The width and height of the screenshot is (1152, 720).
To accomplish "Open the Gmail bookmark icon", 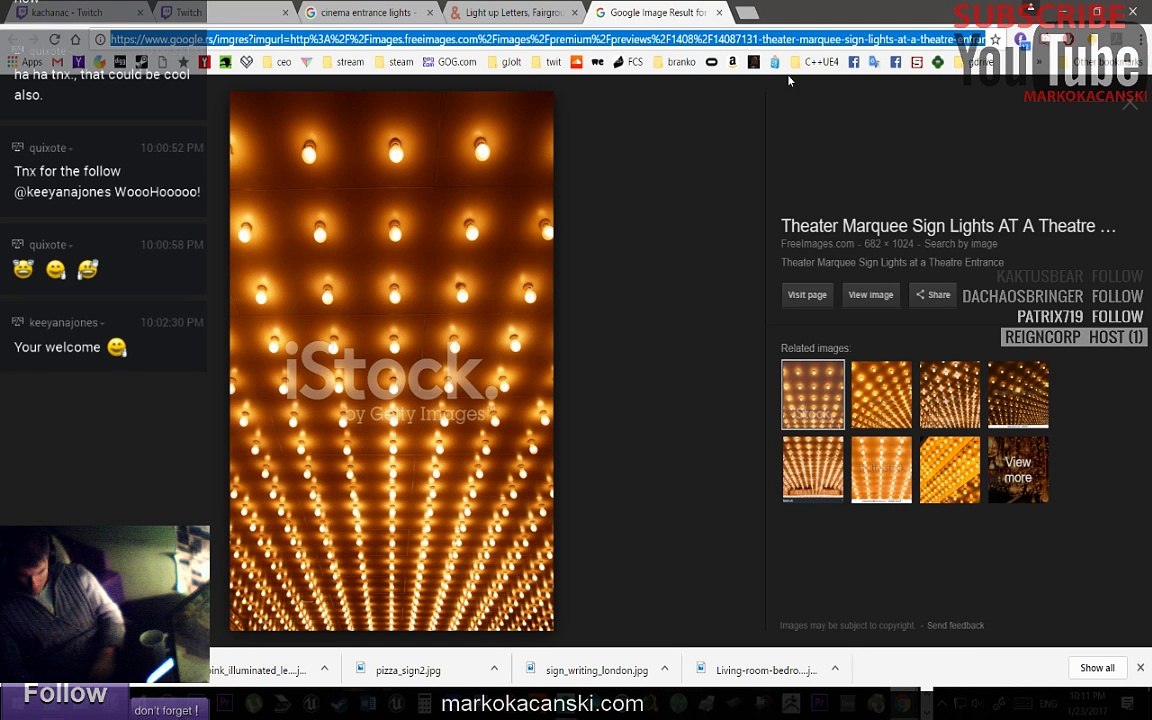I will 57,62.
